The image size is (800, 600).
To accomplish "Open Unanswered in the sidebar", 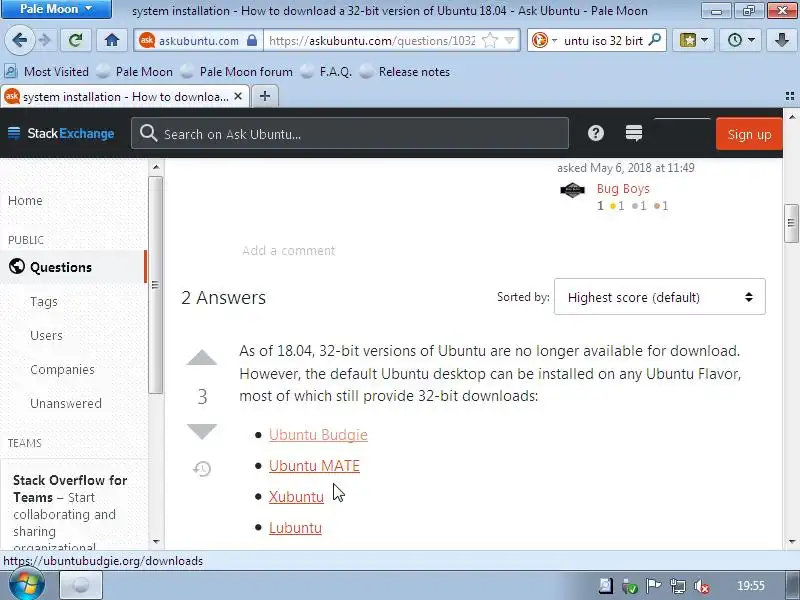I will pyautogui.click(x=66, y=403).
